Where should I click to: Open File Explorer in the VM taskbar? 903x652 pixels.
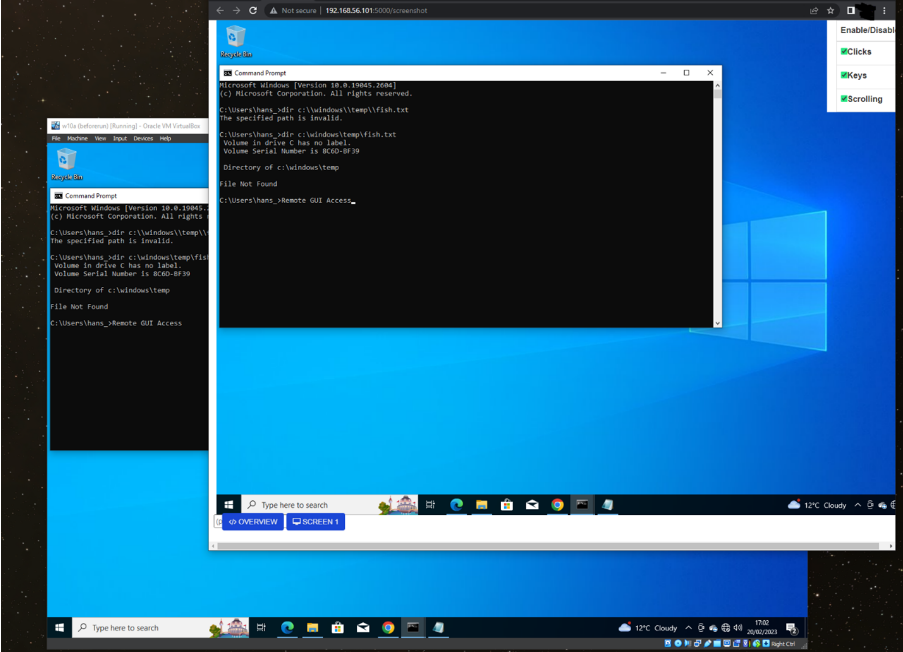coord(312,628)
